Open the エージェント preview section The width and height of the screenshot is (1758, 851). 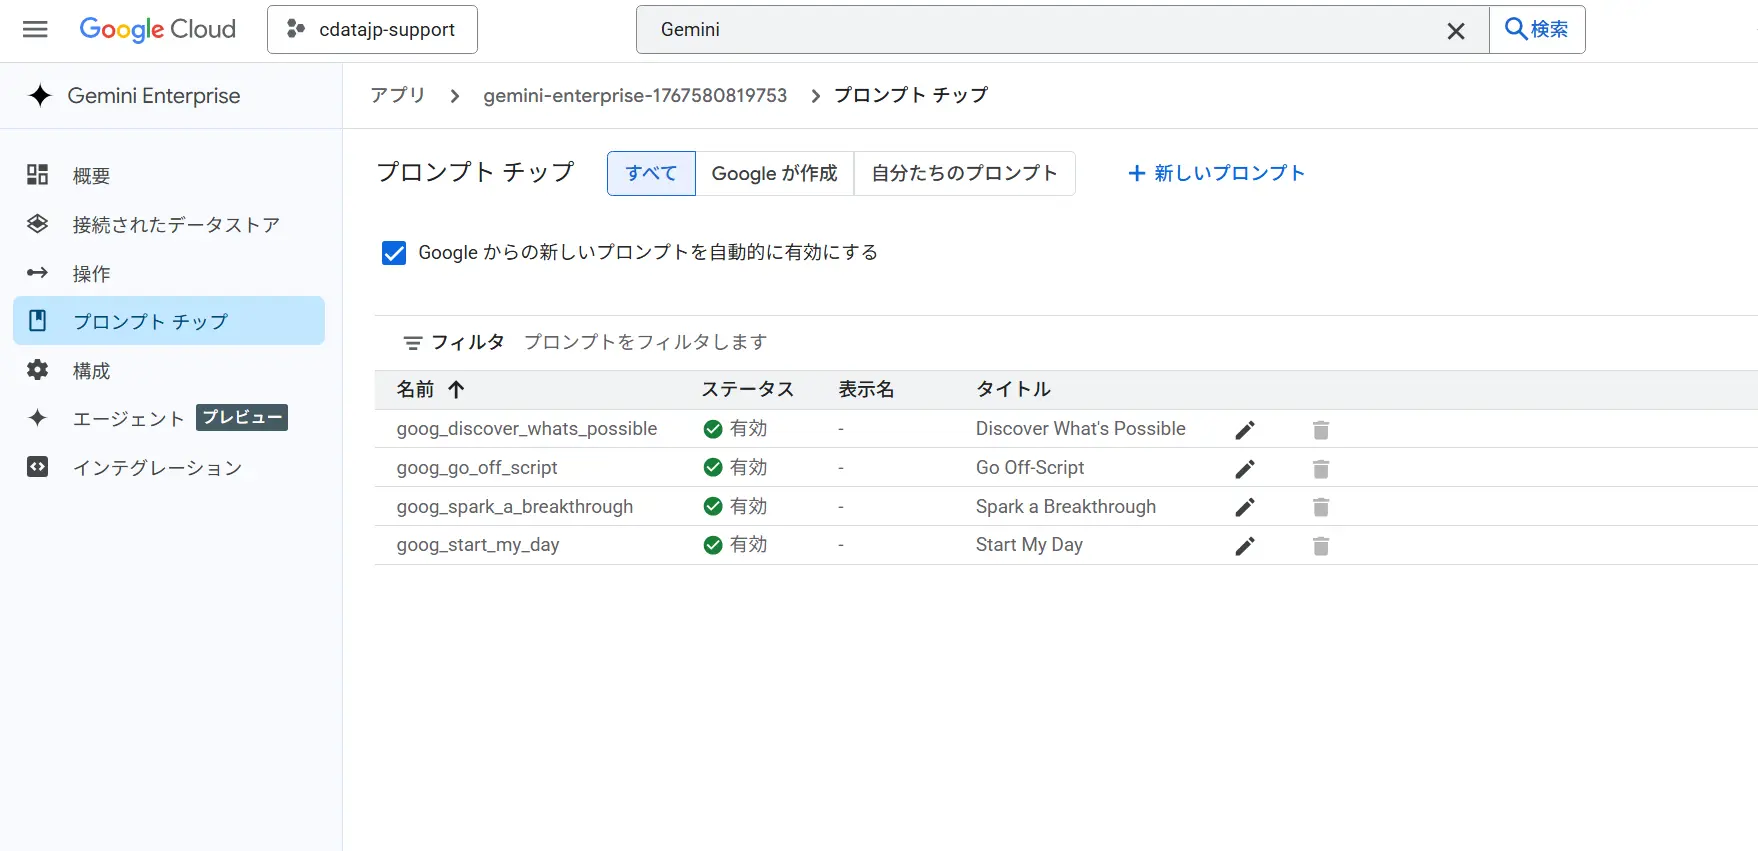(128, 418)
